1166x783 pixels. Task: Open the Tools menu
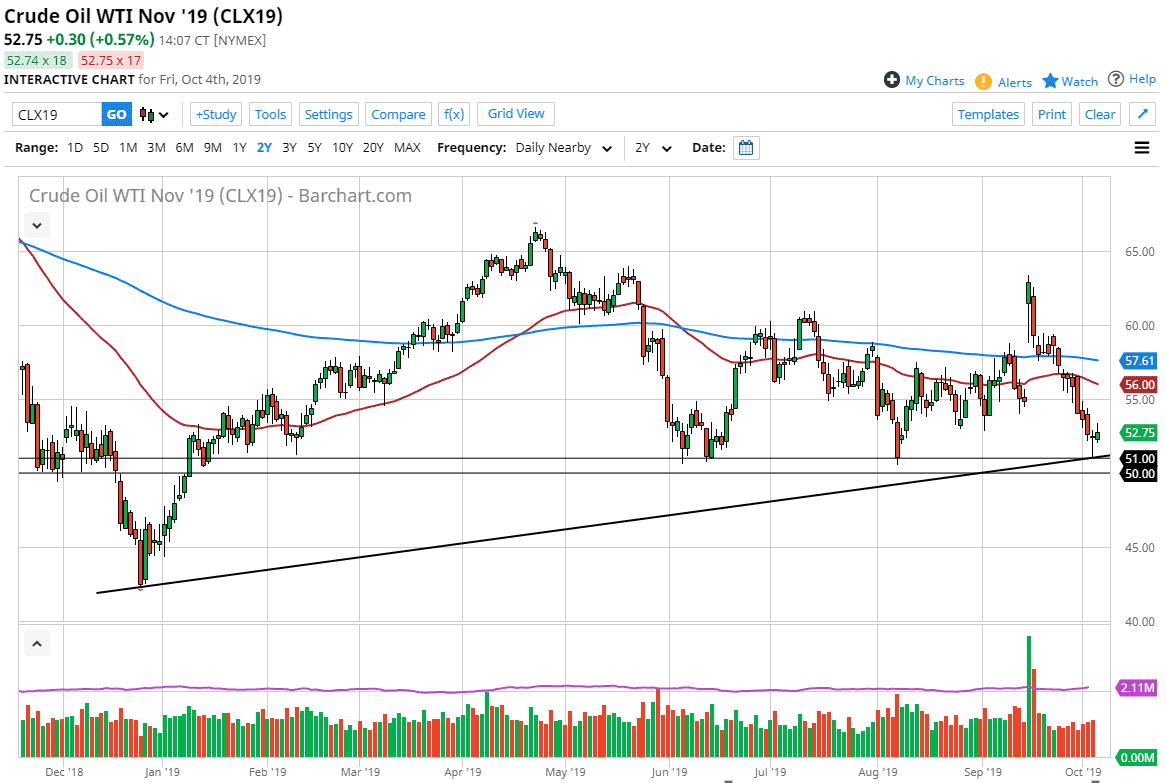pos(270,114)
